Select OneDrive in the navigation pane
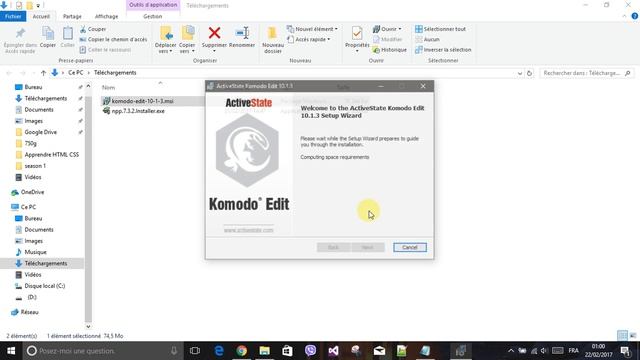 [32, 192]
